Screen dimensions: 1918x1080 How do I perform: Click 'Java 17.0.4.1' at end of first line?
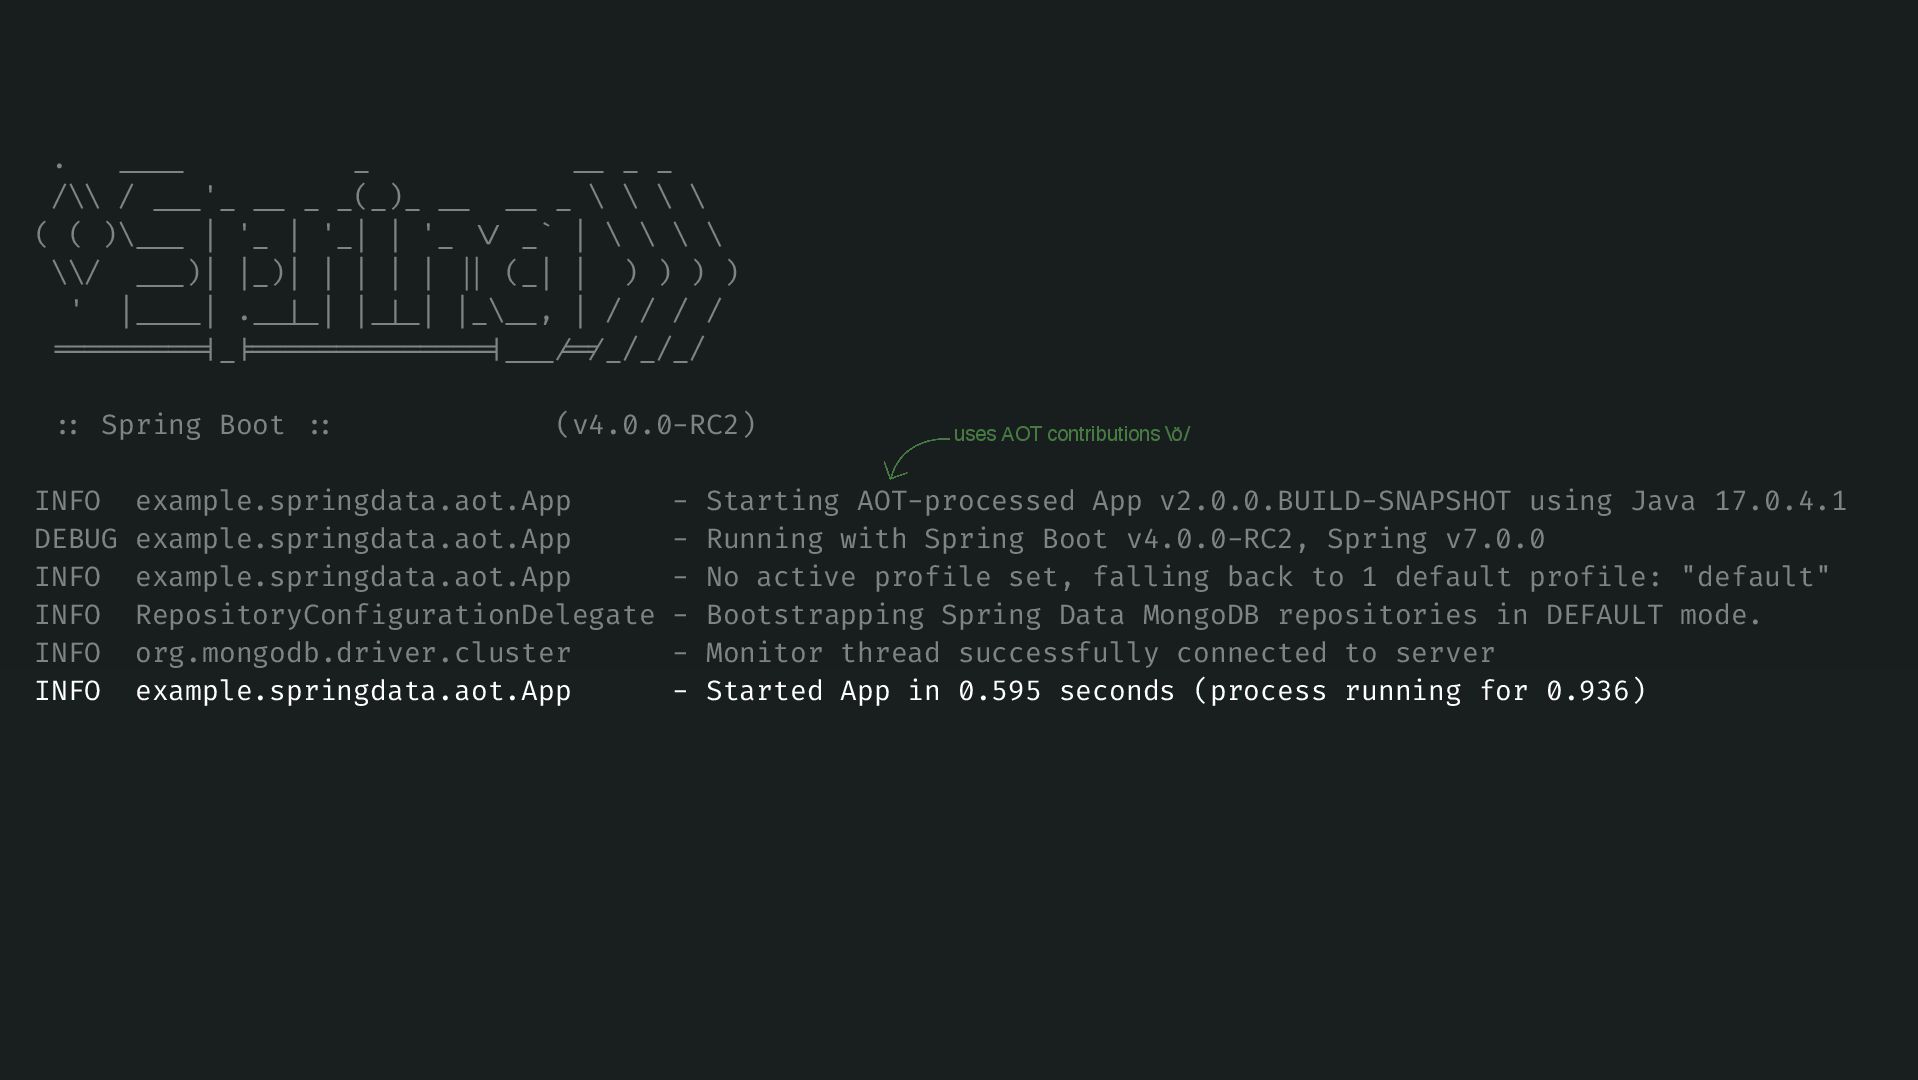[1738, 501]
